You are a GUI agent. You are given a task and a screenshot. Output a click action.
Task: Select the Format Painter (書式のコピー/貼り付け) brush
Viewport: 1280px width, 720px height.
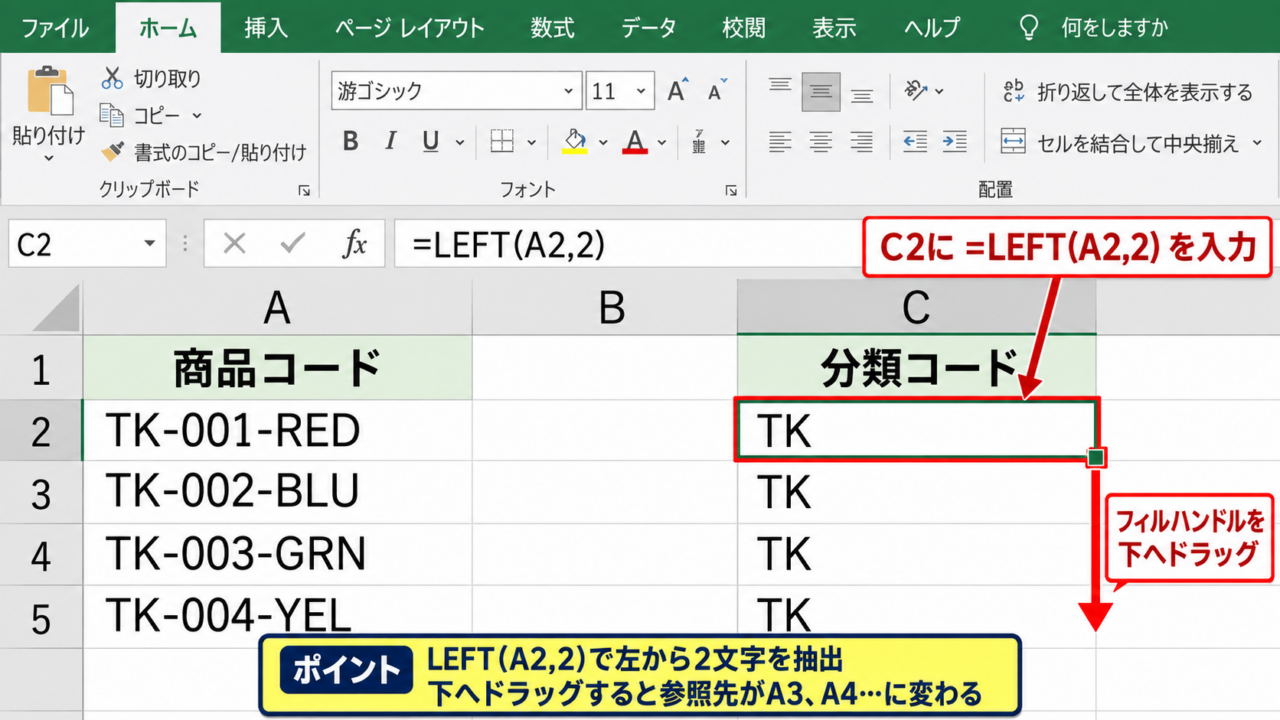click(113, 152)
